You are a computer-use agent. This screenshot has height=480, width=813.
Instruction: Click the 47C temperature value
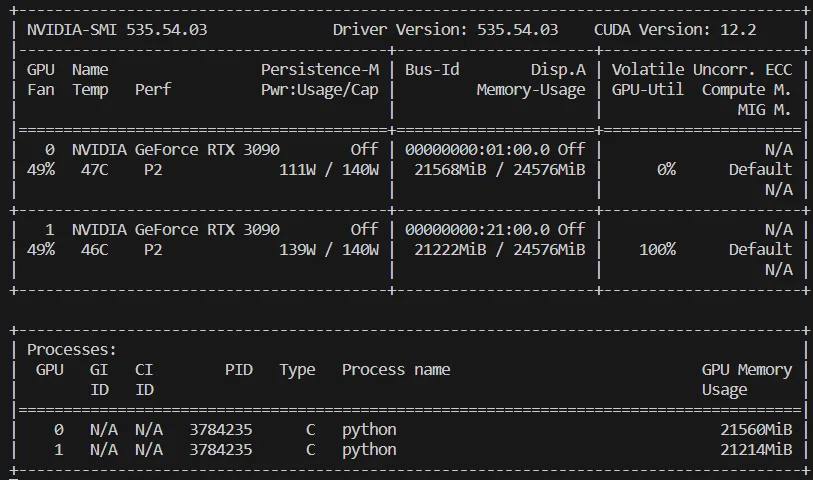(x=94, y=170)
